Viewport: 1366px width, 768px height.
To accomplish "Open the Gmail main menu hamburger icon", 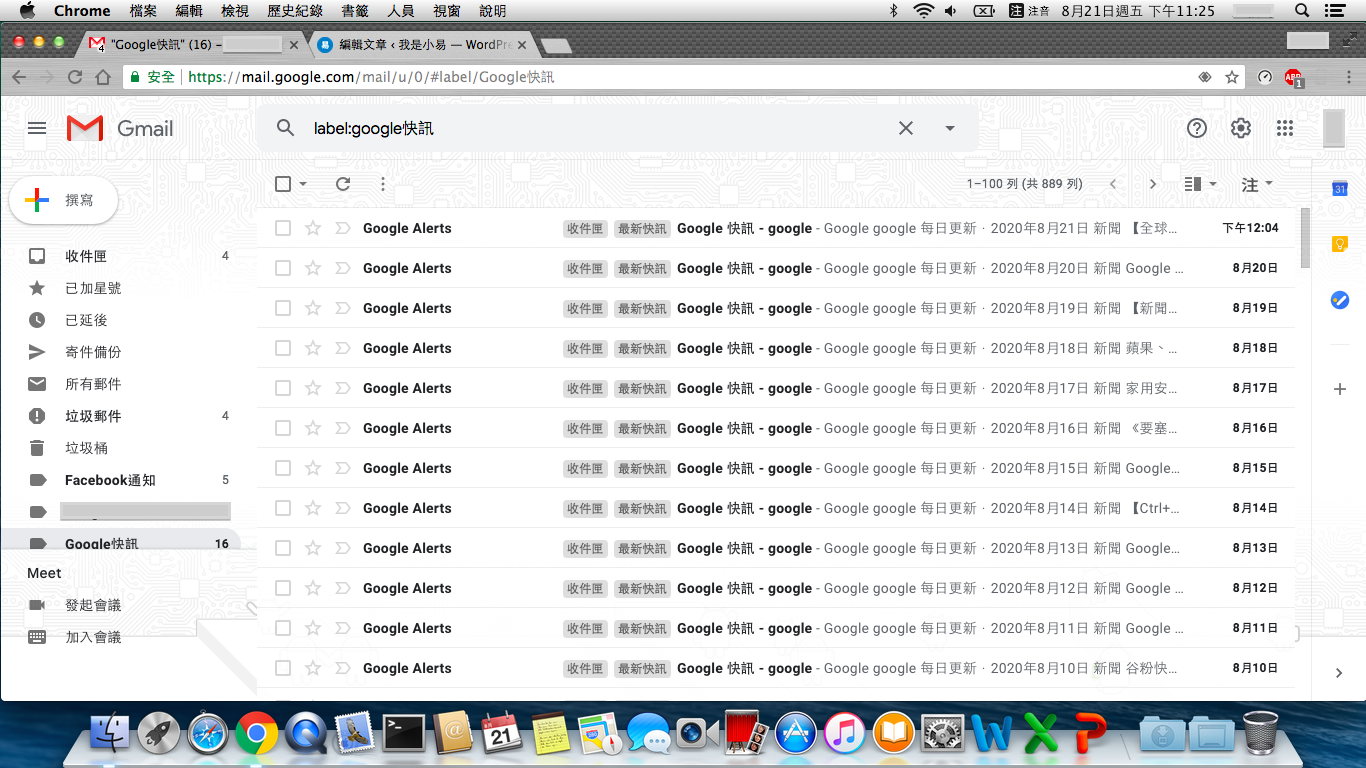I will 37,128.
